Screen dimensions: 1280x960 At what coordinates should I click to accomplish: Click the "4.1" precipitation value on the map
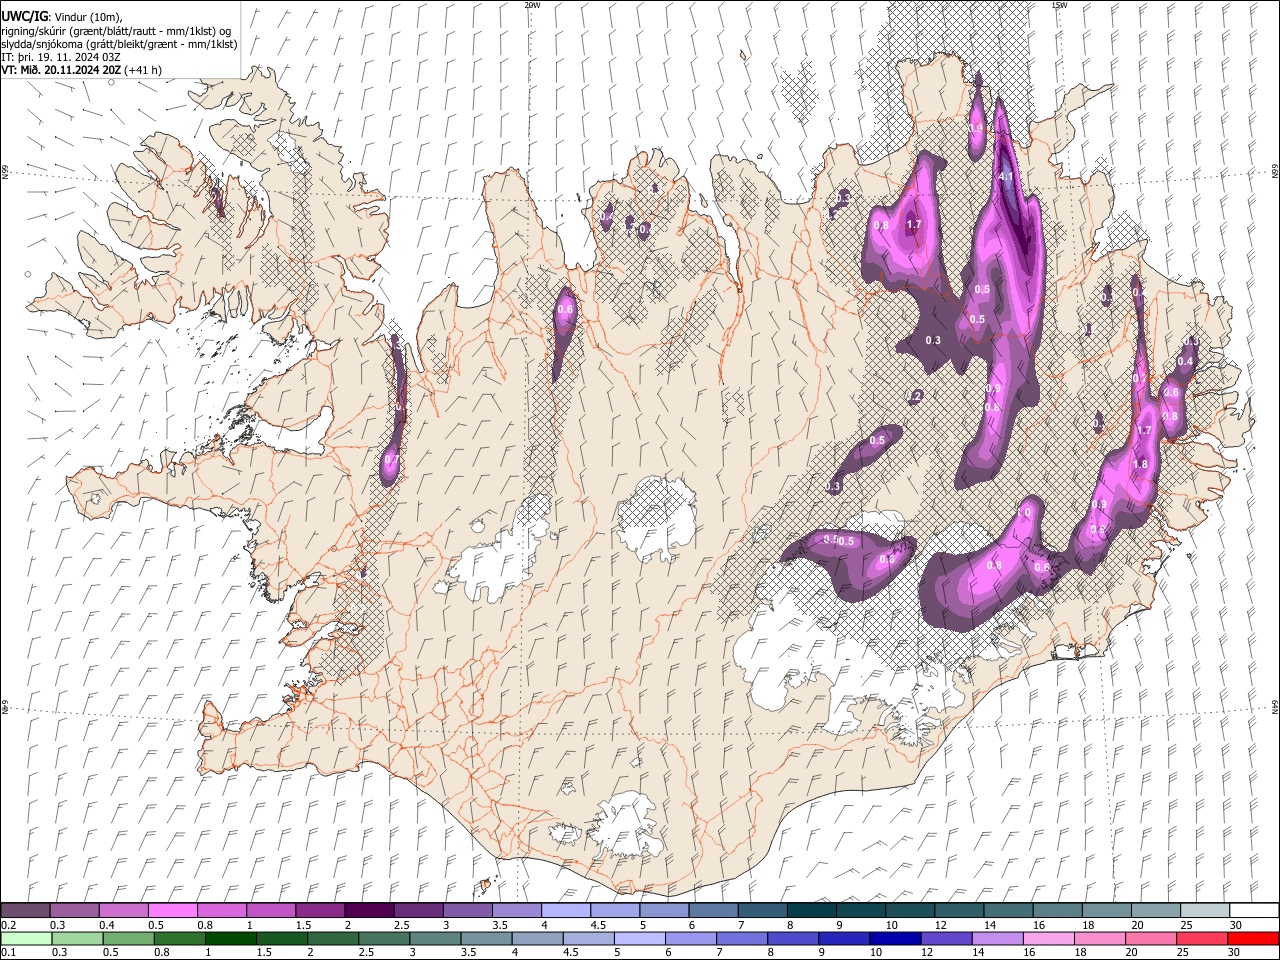pyautogui.click(x=1007, y=177)
